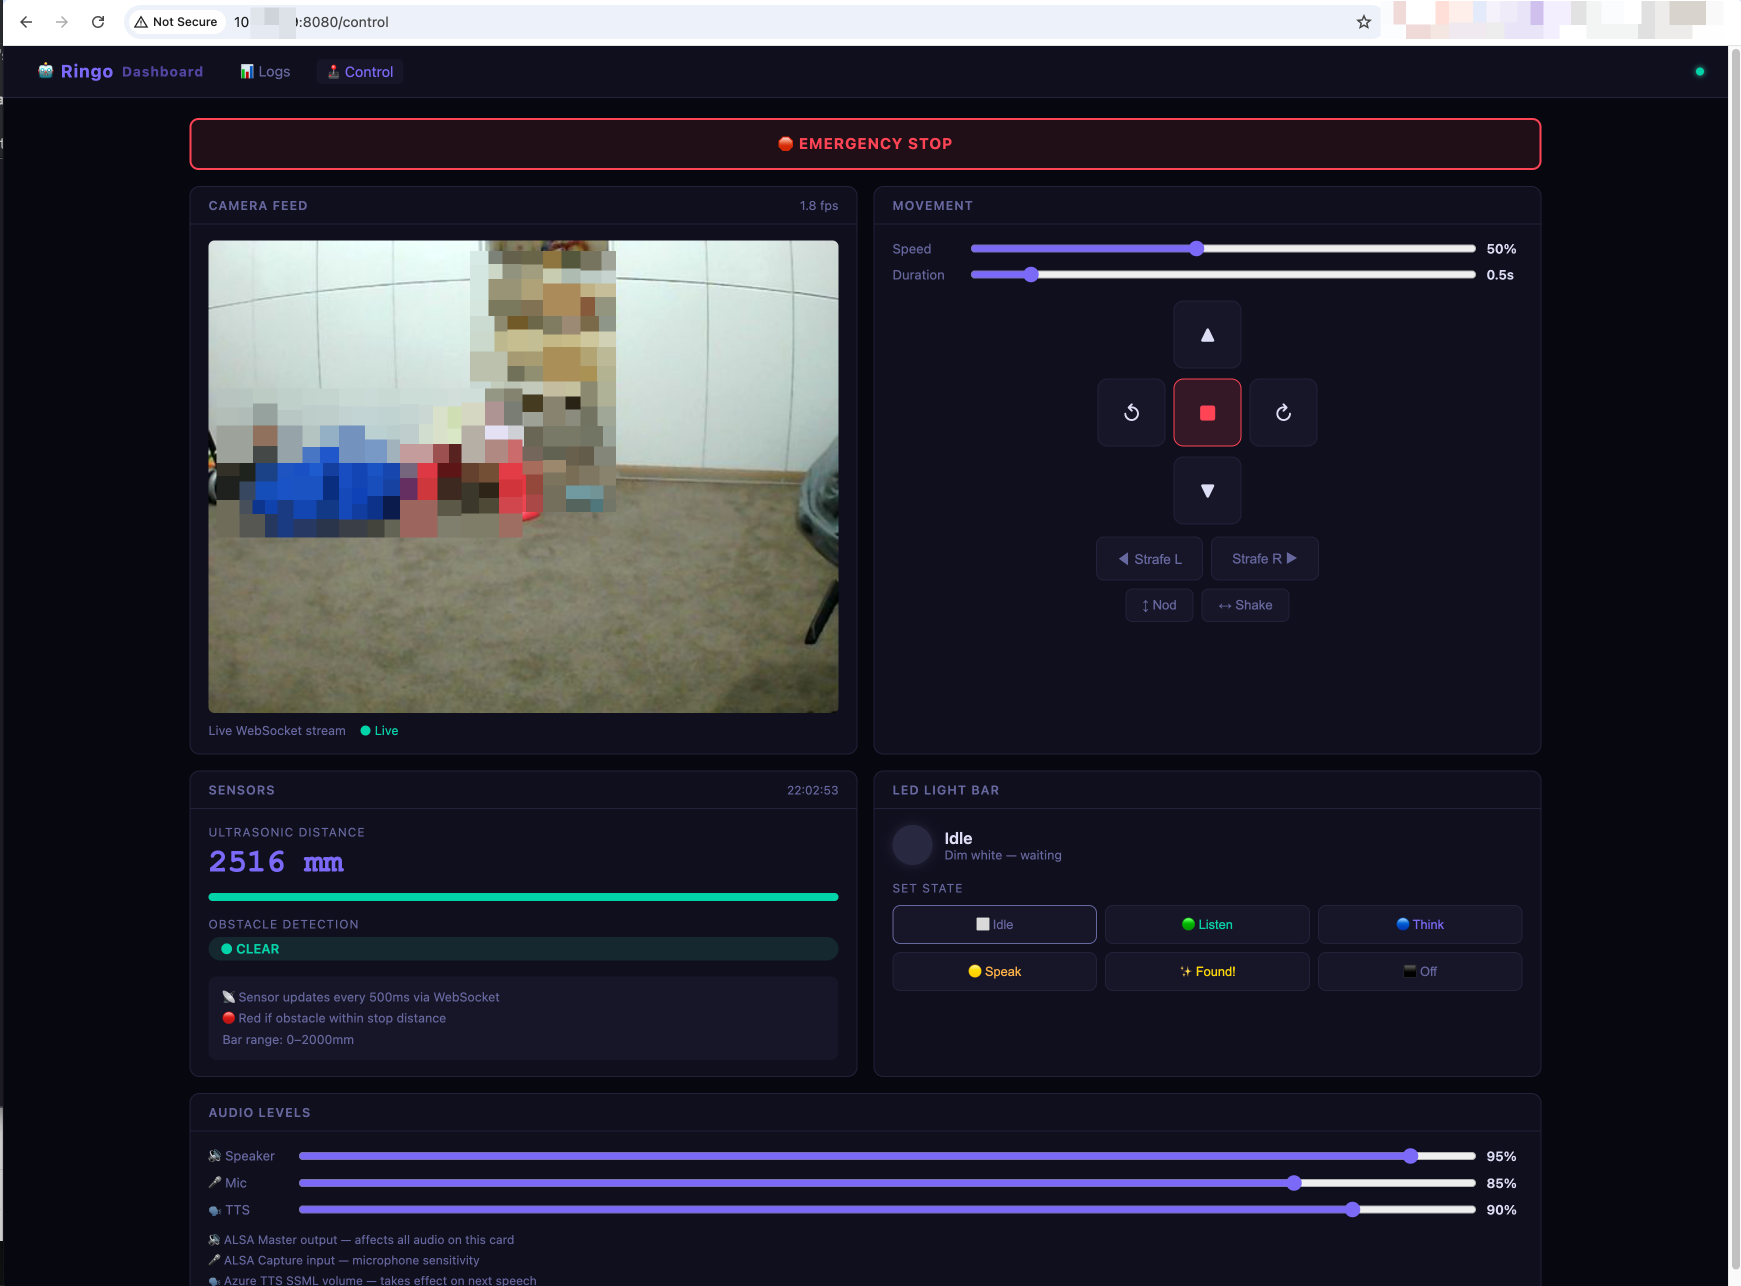Click the Not Secure warning badge

tap(176, 21)
